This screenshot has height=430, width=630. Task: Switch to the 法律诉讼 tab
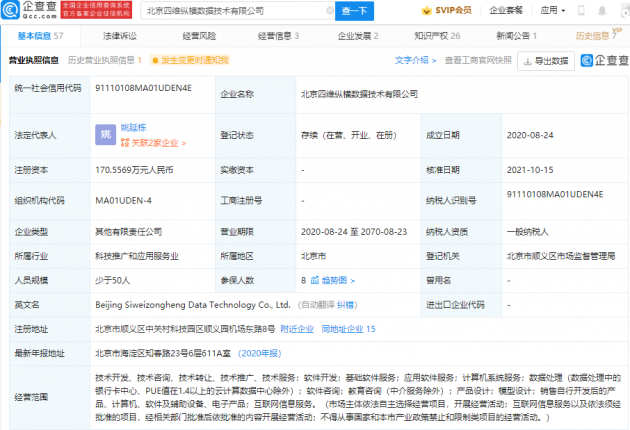120,36
